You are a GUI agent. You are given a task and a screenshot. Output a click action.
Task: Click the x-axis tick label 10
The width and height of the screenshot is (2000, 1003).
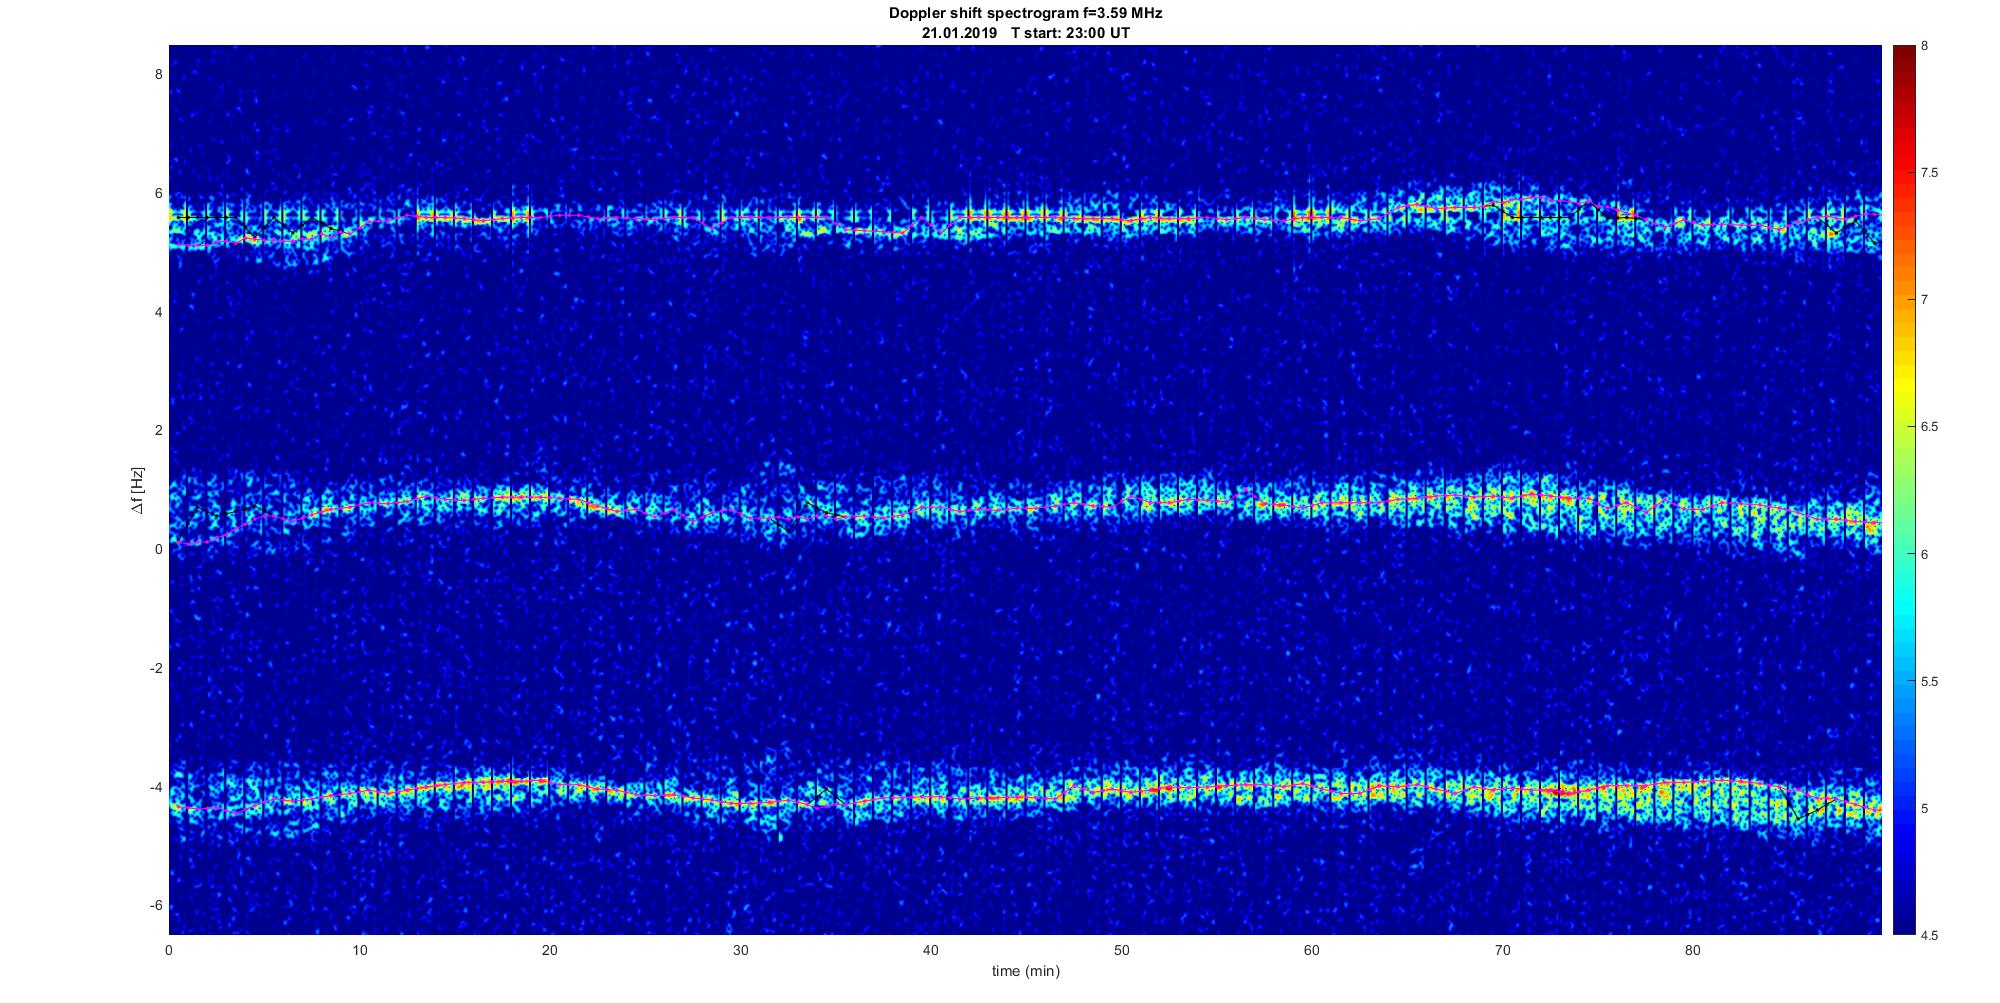point(360,950)
